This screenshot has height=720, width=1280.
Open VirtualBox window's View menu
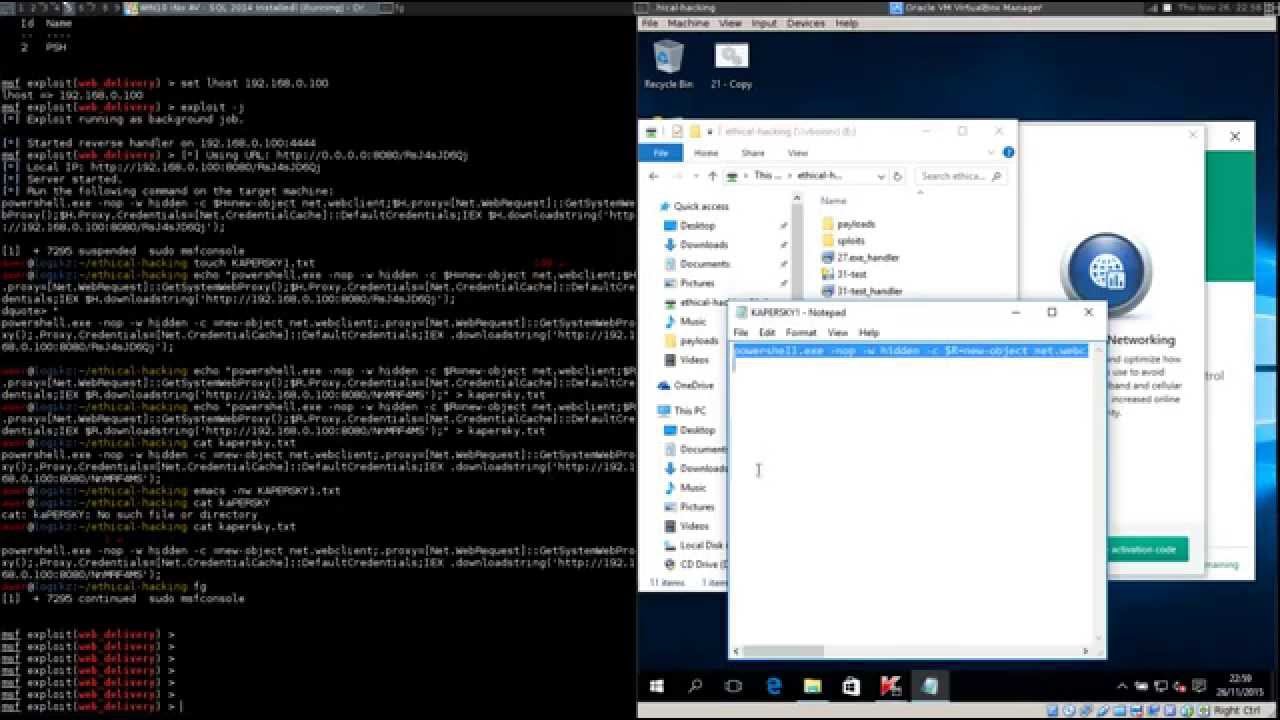point(730,23)
